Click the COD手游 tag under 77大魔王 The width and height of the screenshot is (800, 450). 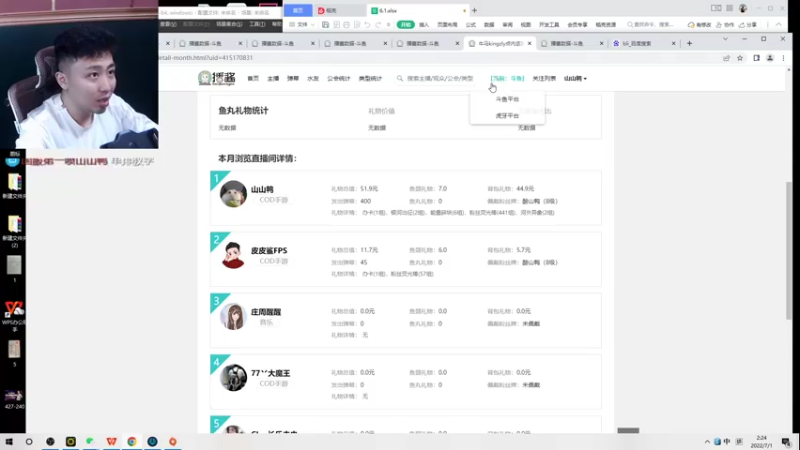pyautogui.click(x=273, y=384)
